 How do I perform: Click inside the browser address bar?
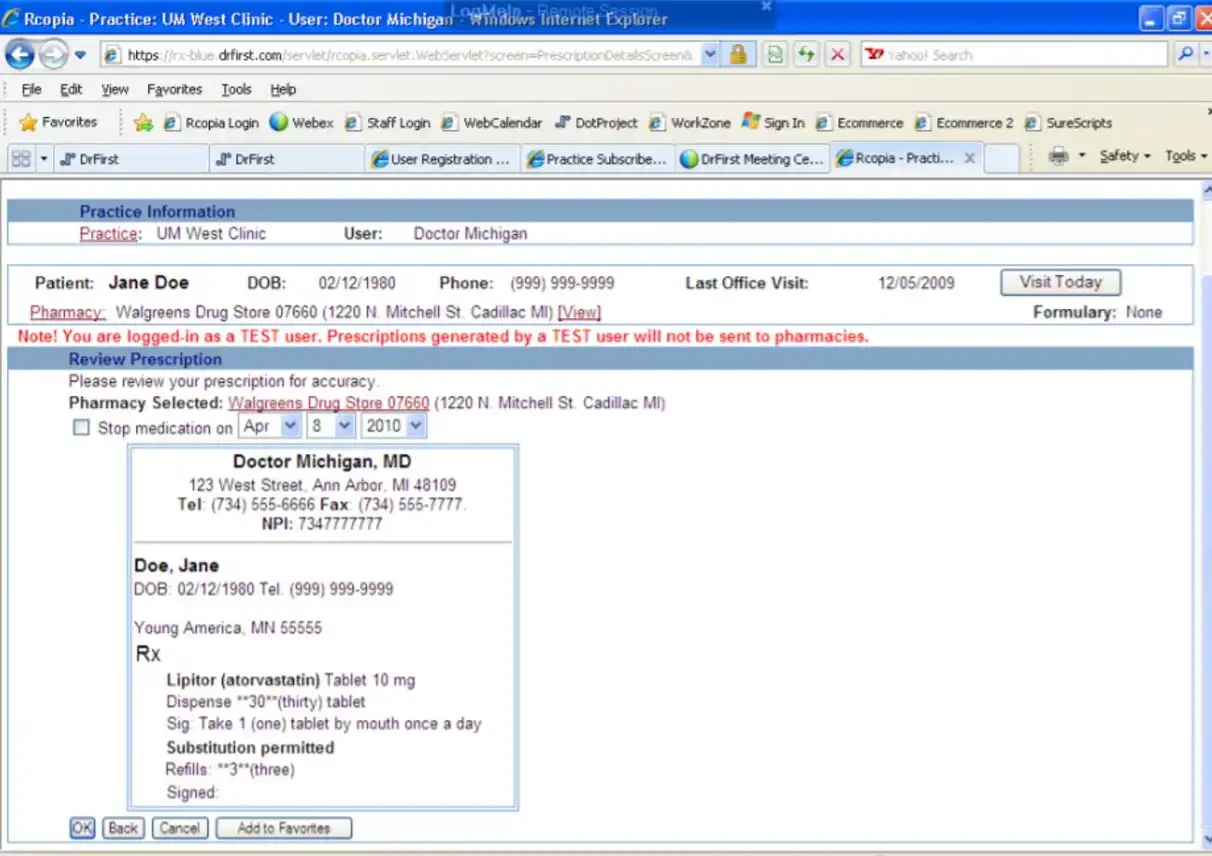400,55
